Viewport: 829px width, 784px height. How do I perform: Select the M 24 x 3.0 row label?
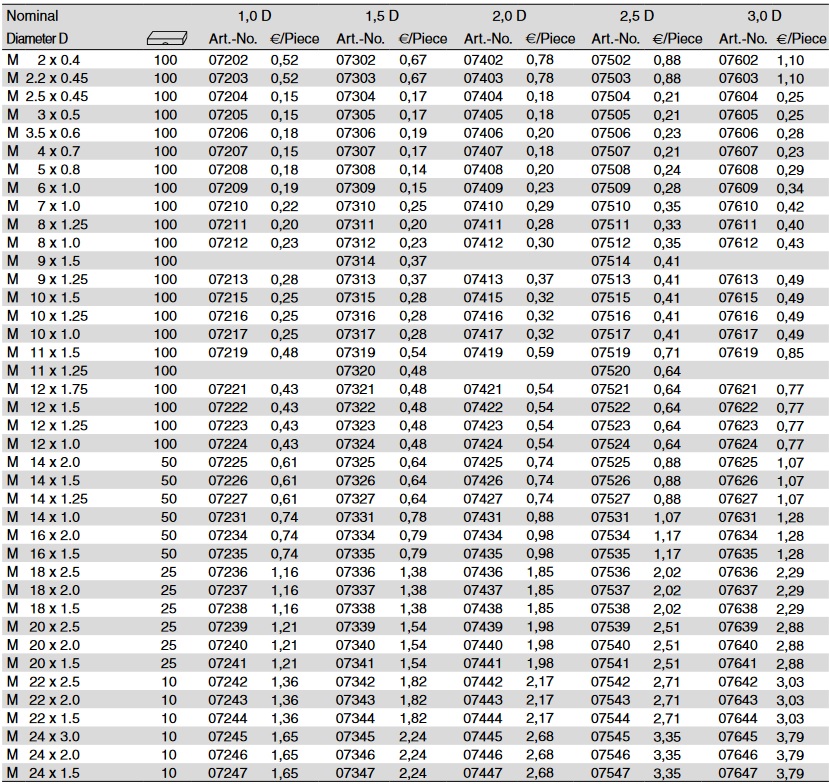coord(47,737)
